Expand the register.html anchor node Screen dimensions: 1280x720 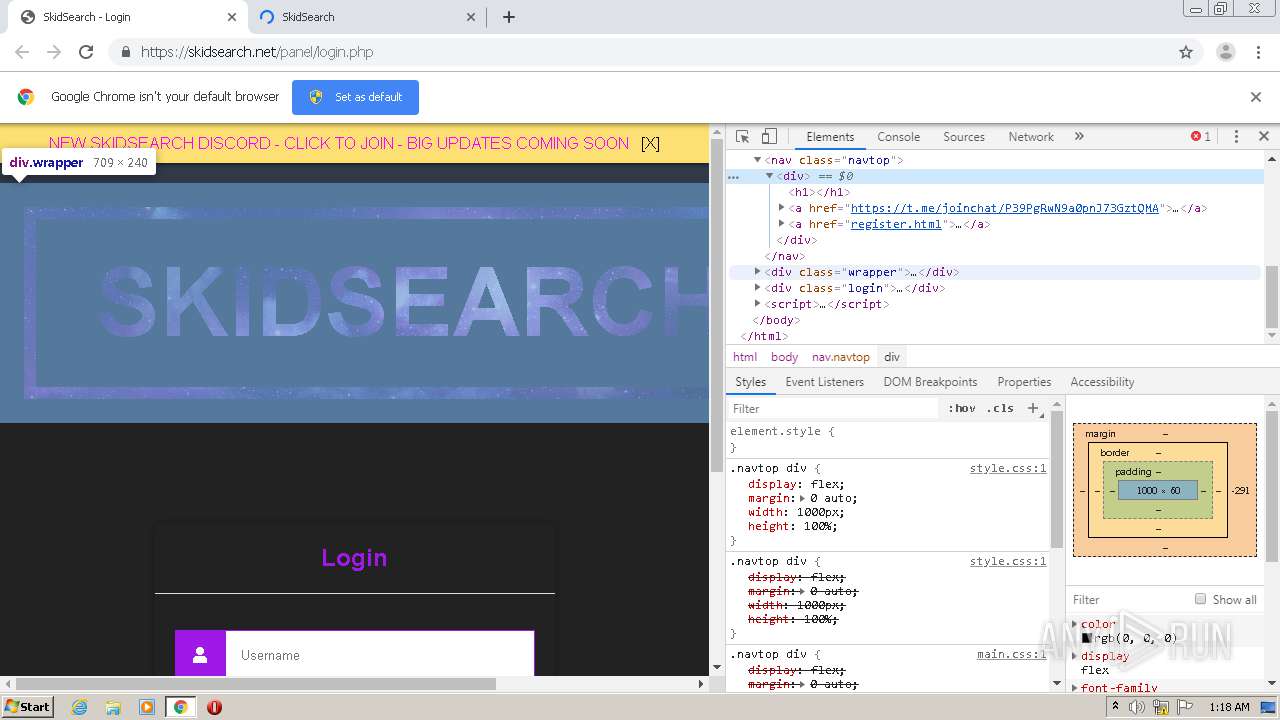[x=781, y=224]
